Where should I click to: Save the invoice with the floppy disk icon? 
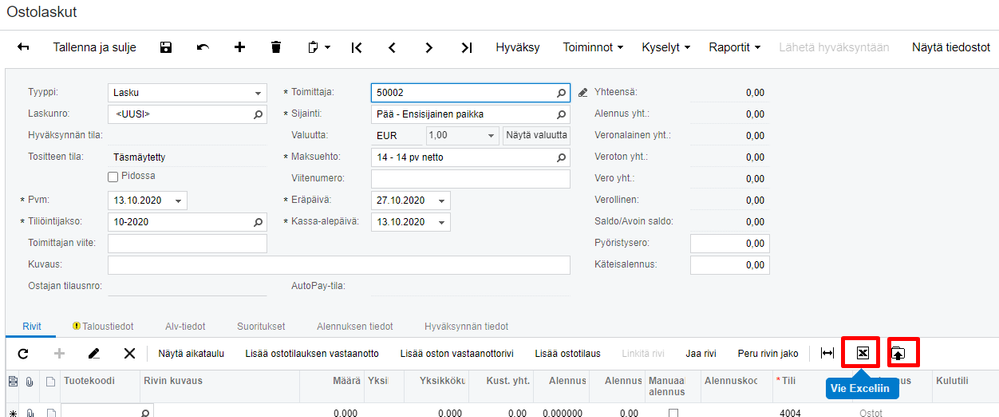click(166, 47)
